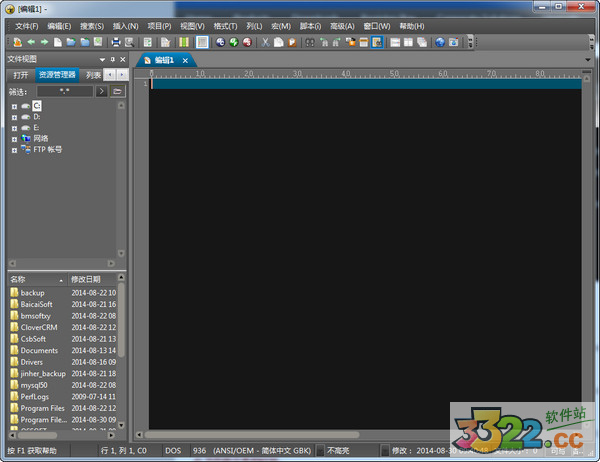
Task: Click the binoculars Find icon
Action: (x=310, y=42)
